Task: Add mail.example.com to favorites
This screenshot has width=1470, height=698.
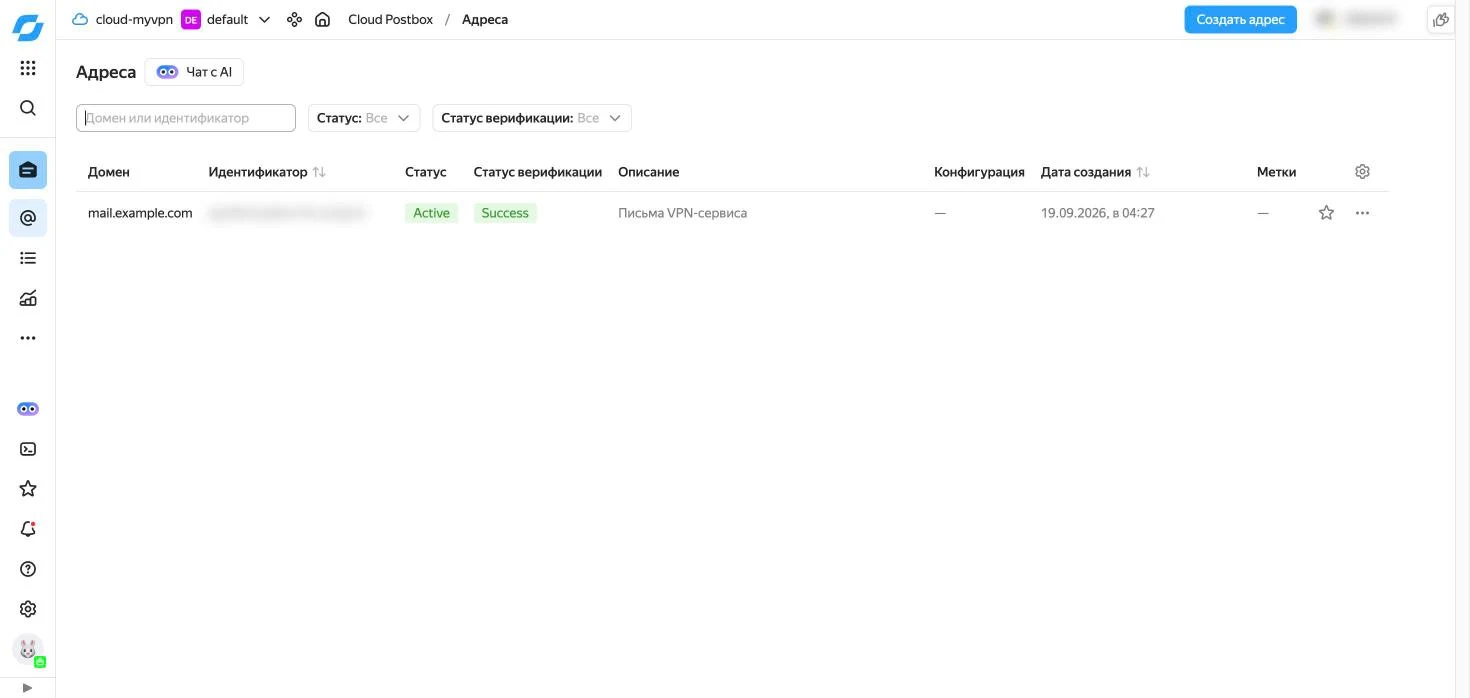Action: coord(1326,213)
